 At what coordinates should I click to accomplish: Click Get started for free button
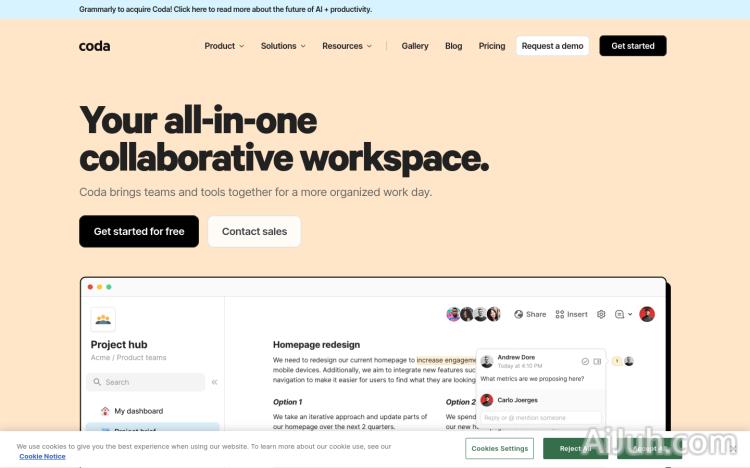pos(139,231)
